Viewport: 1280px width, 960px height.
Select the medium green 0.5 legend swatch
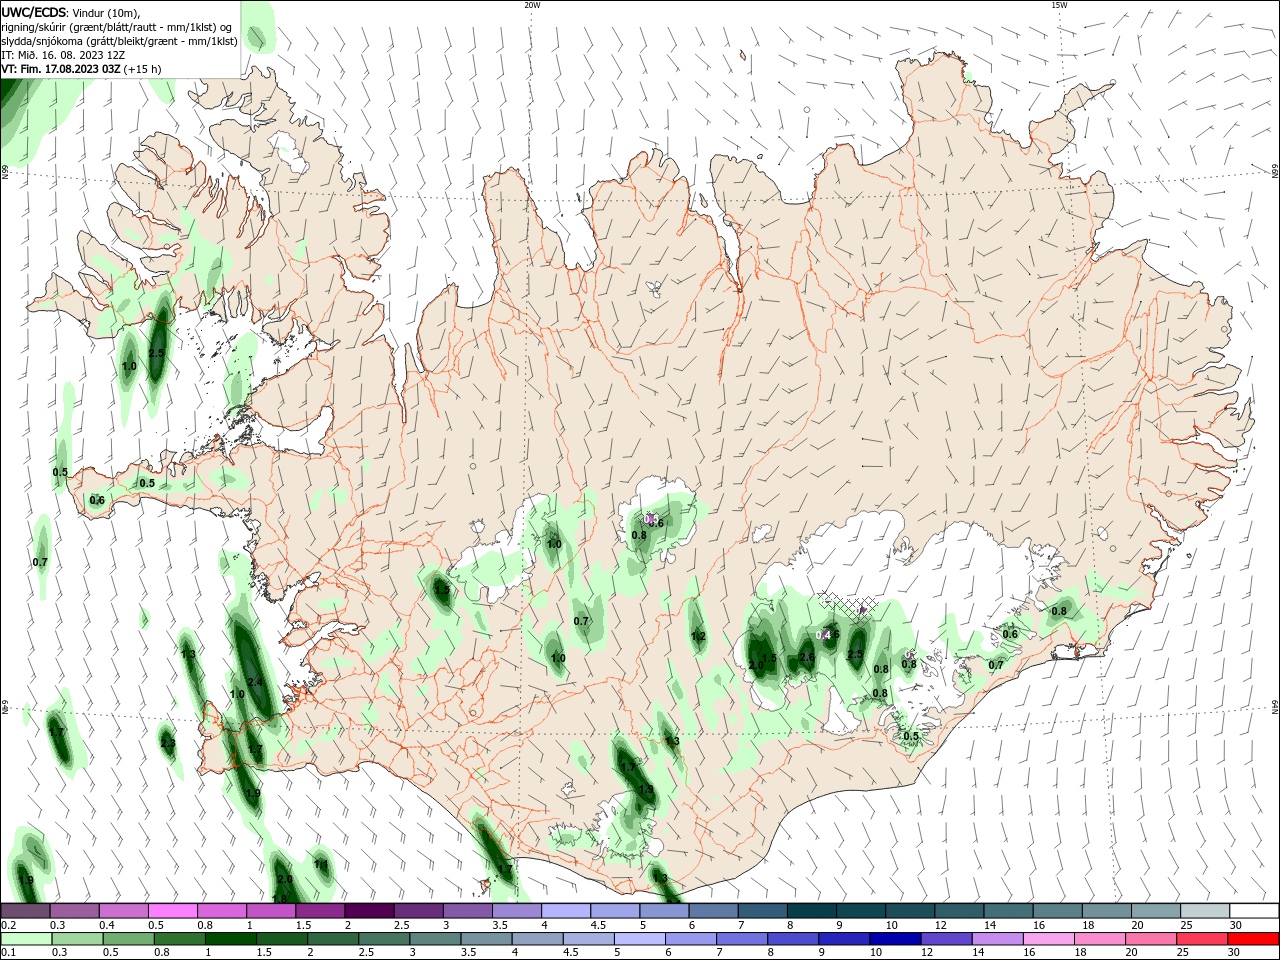[128, 939]
